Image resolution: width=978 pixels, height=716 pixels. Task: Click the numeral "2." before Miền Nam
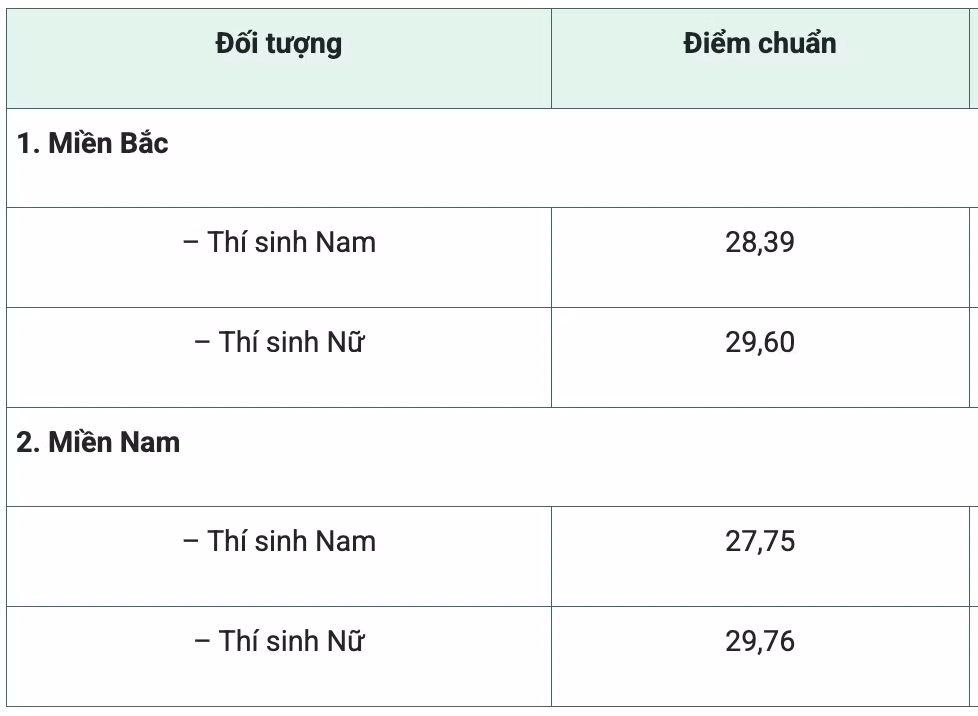tap(29, 442)
